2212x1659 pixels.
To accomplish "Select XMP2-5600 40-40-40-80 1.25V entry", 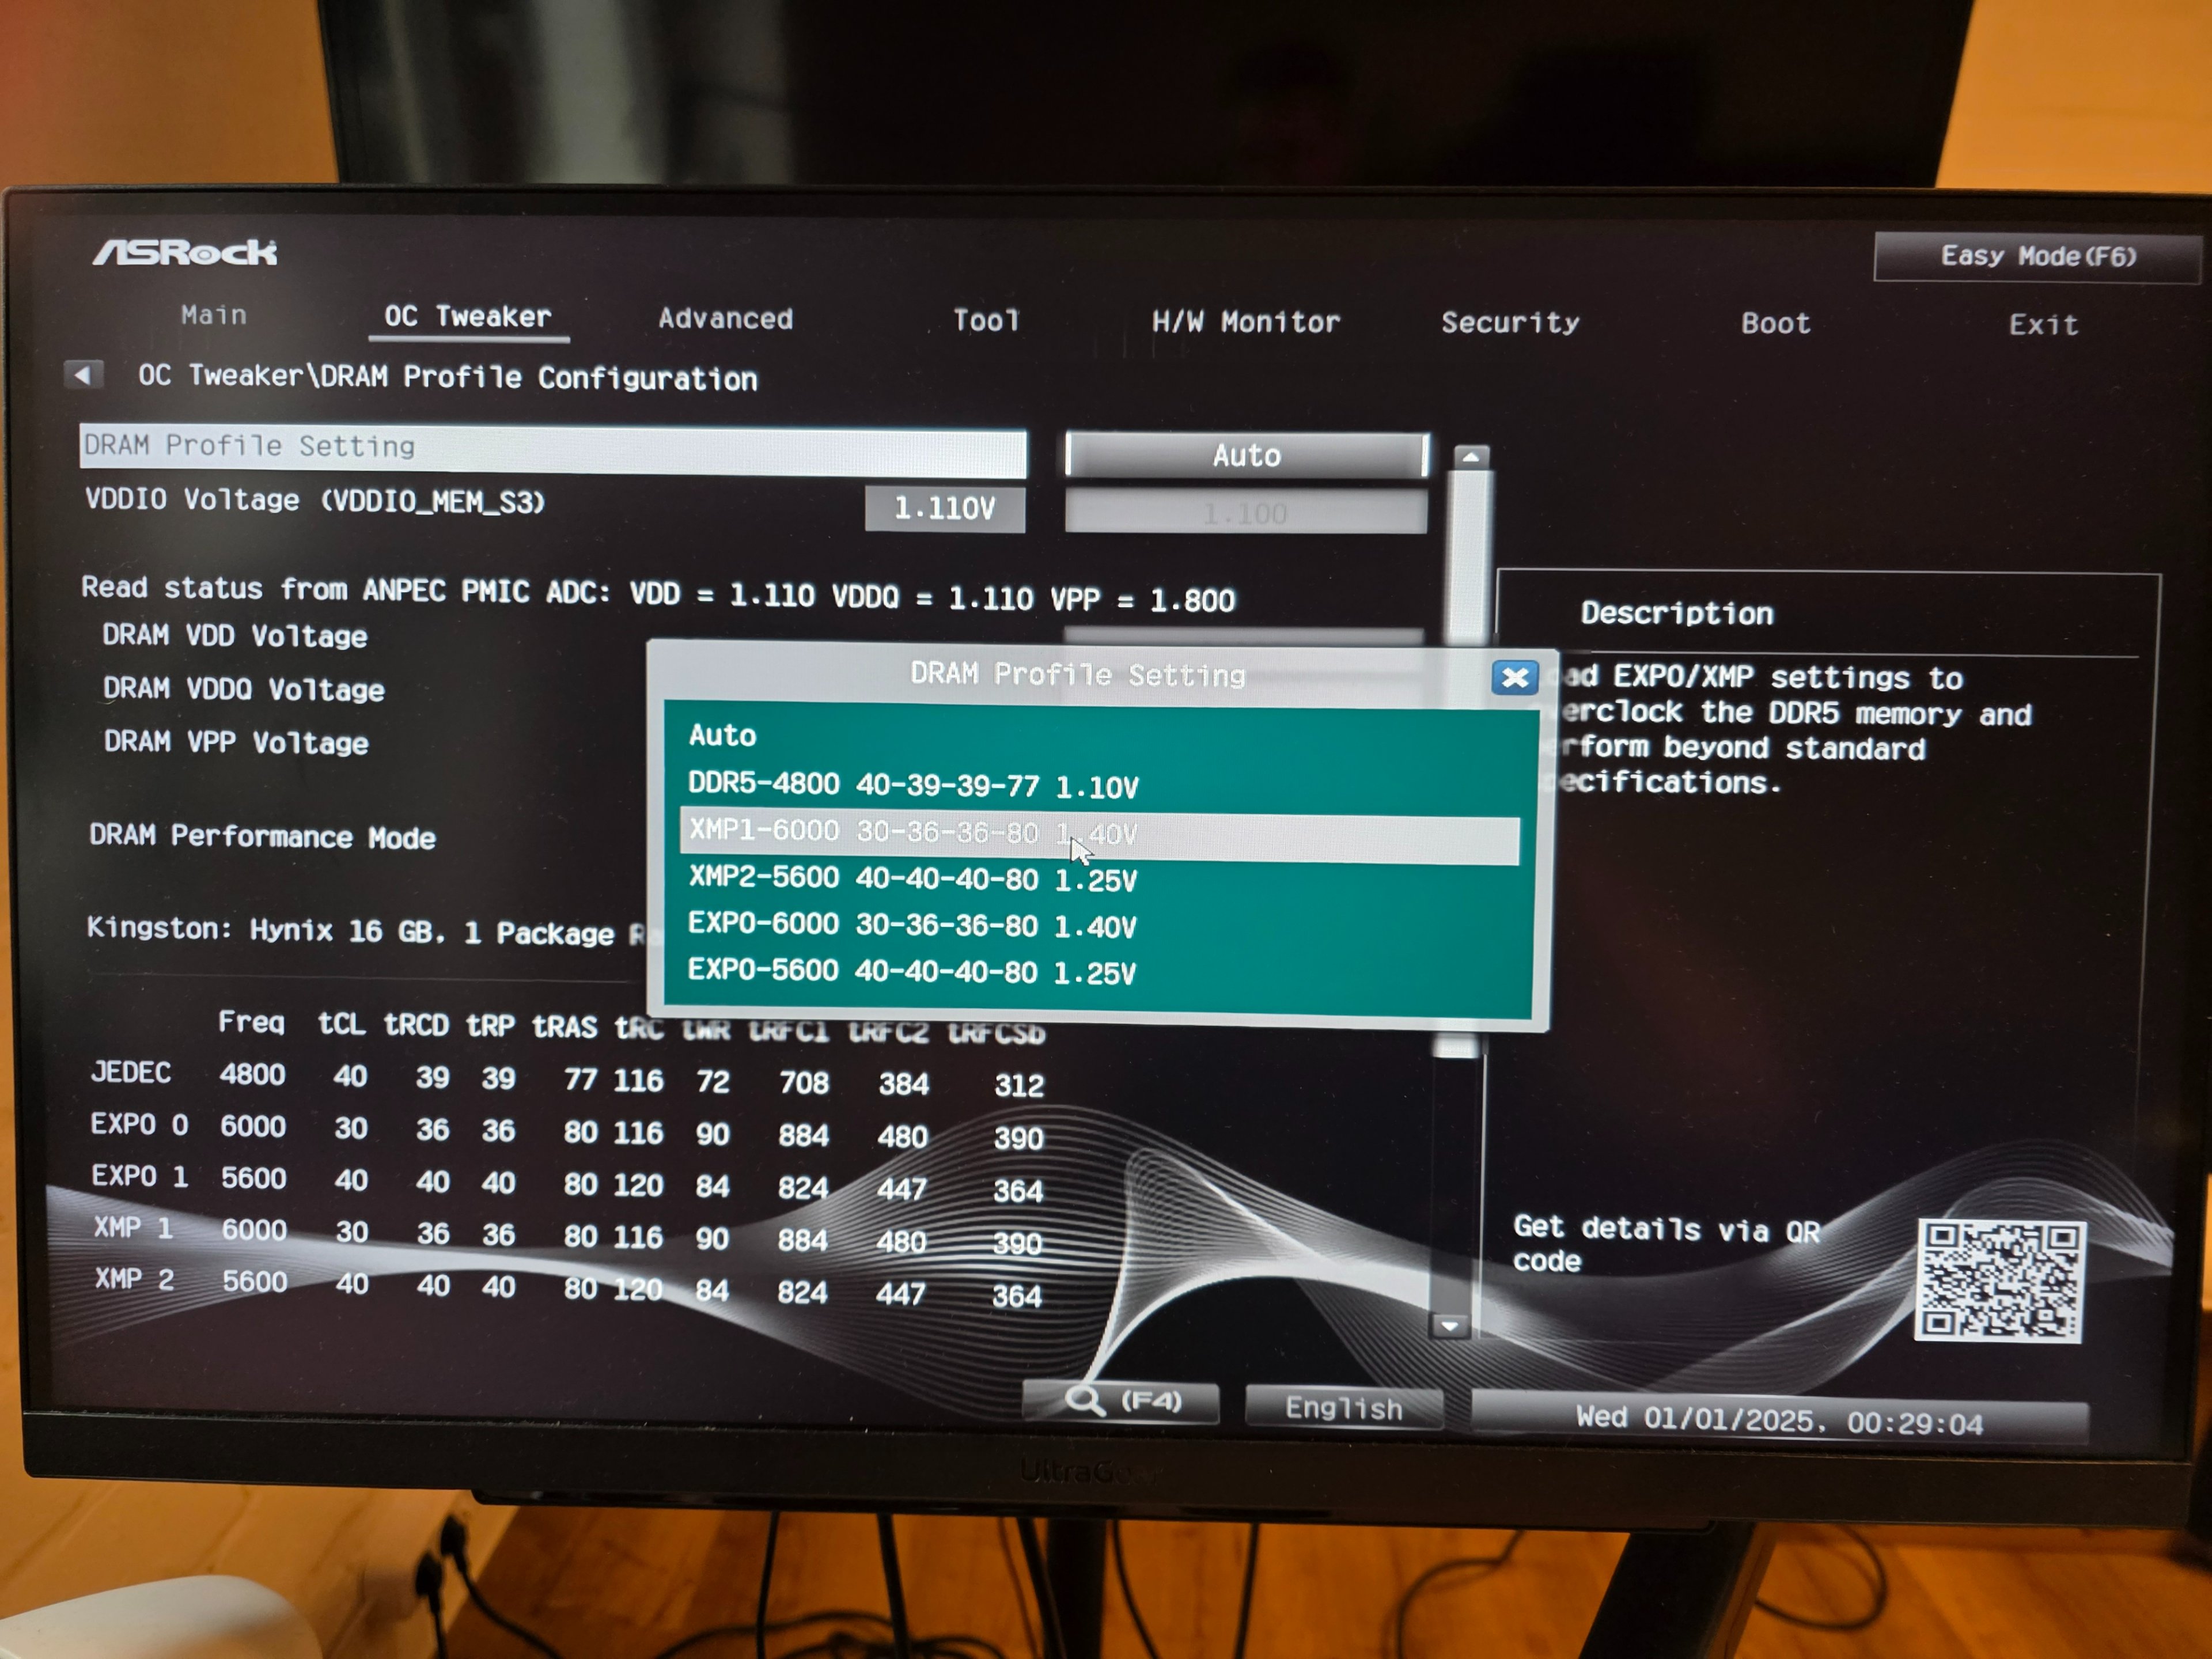I will click(x=912, y=880).
